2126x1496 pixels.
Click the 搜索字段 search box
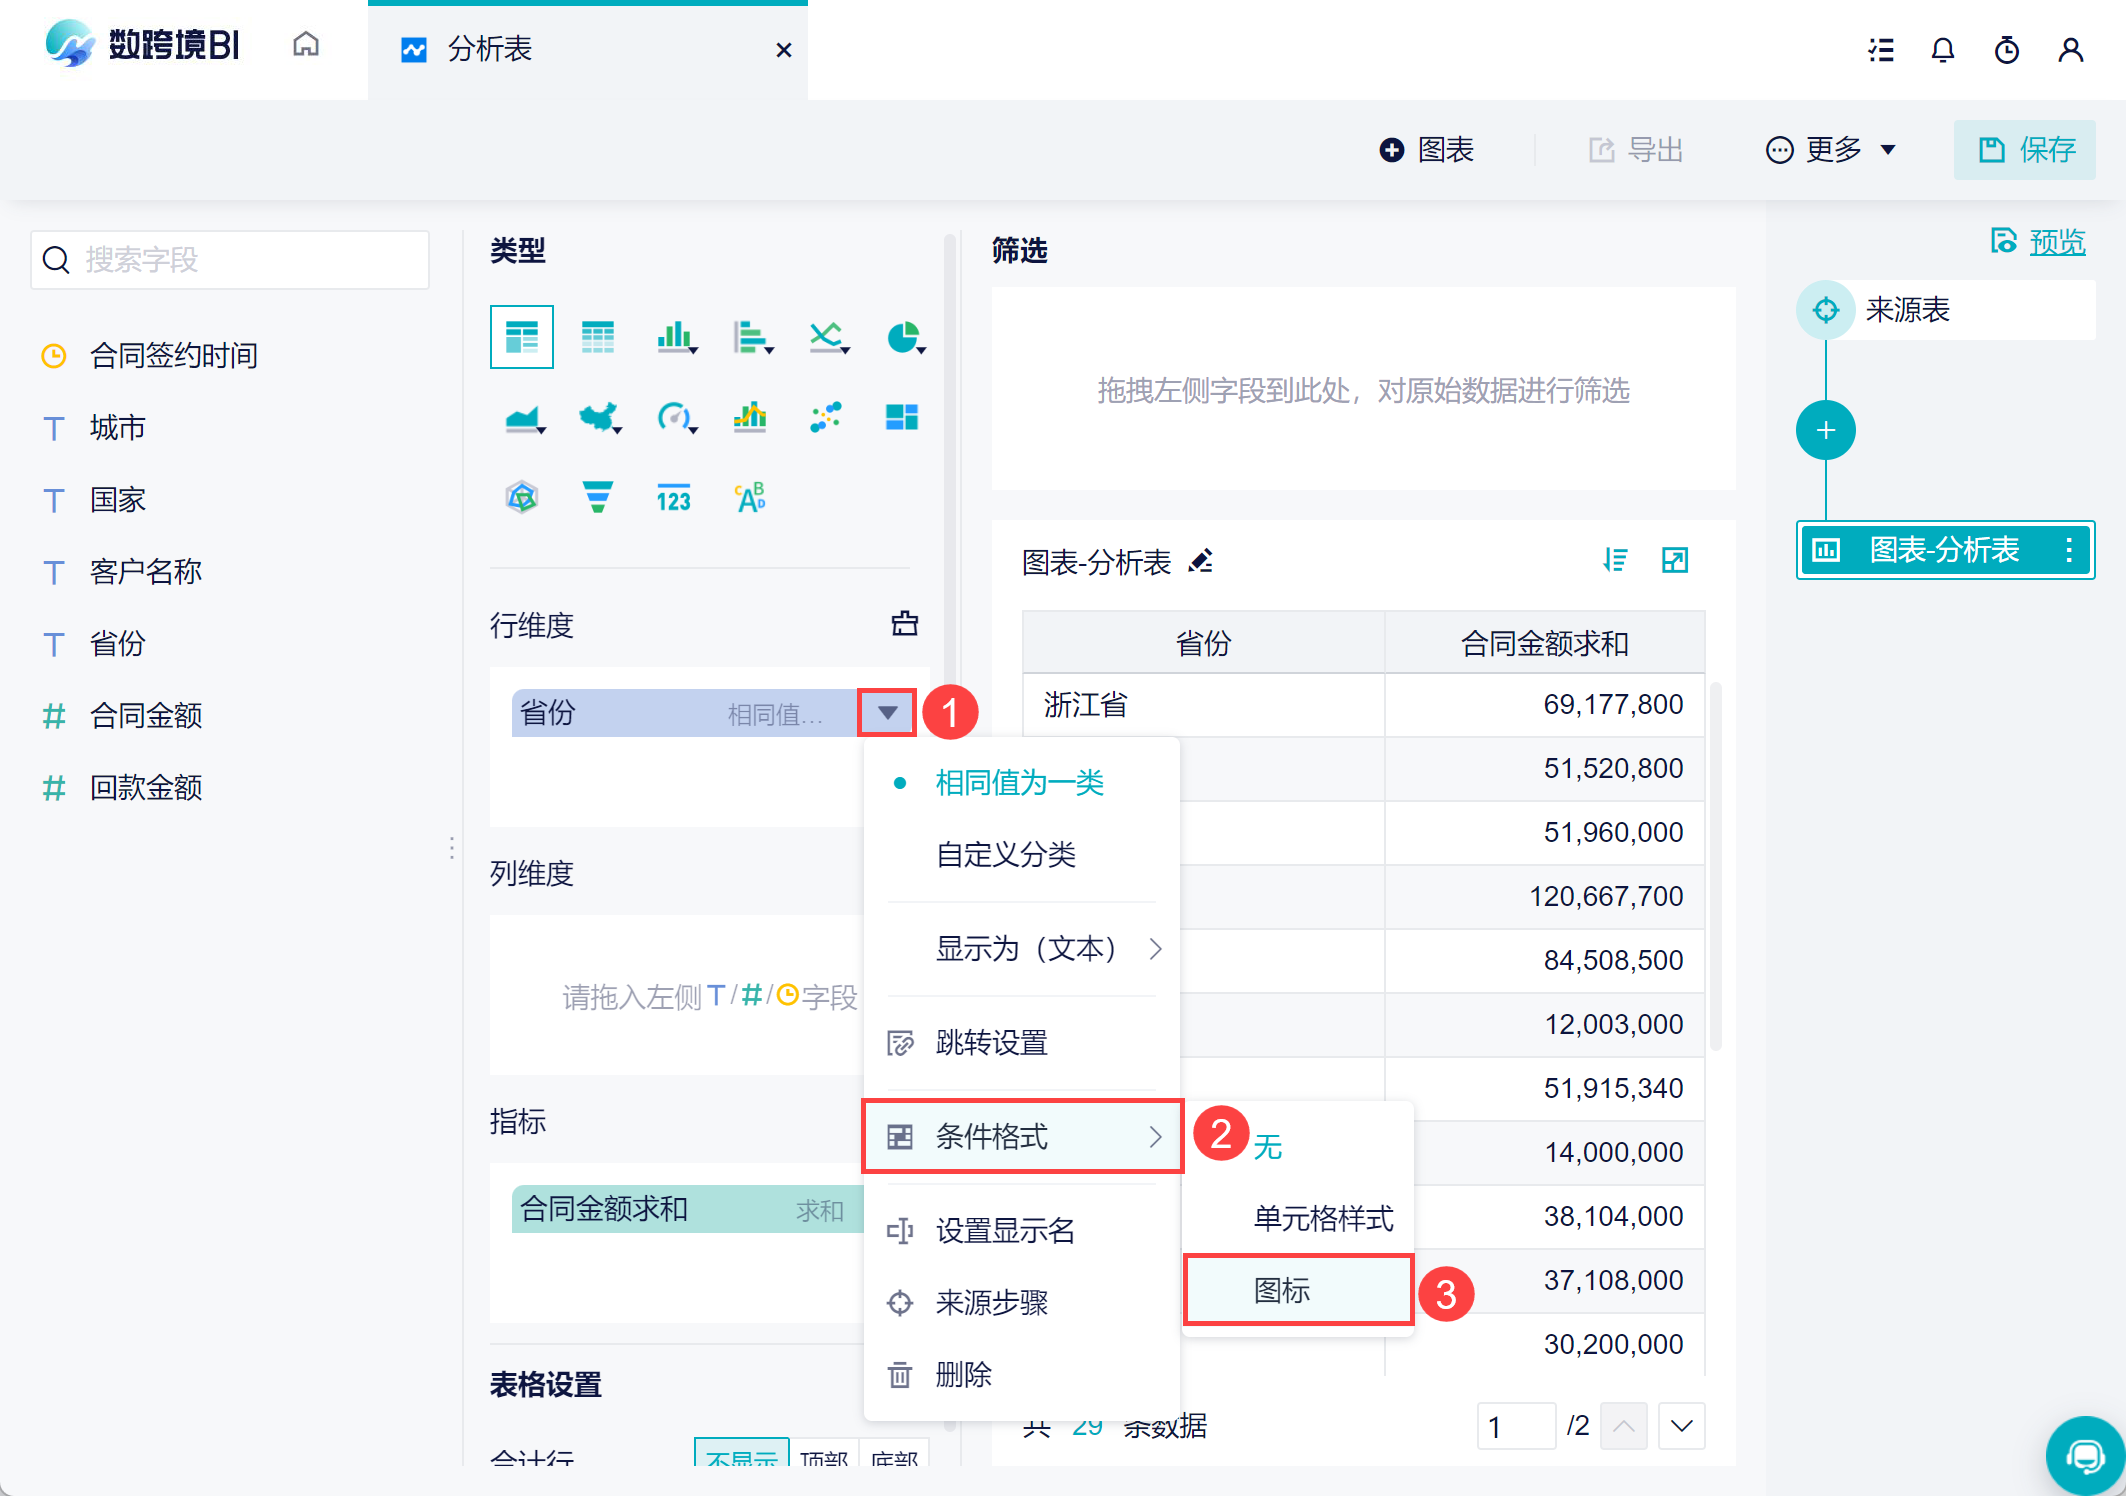(x=230, y=260)
